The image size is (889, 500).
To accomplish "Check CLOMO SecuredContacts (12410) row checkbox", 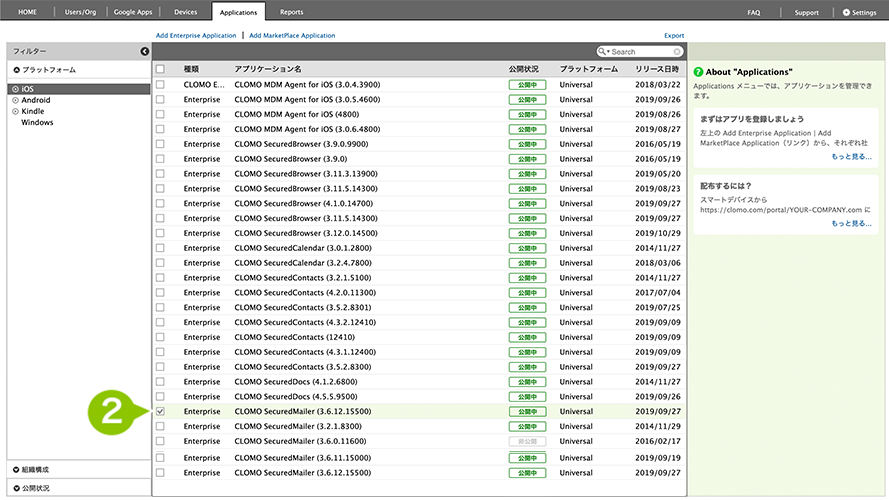I will 160,337.
